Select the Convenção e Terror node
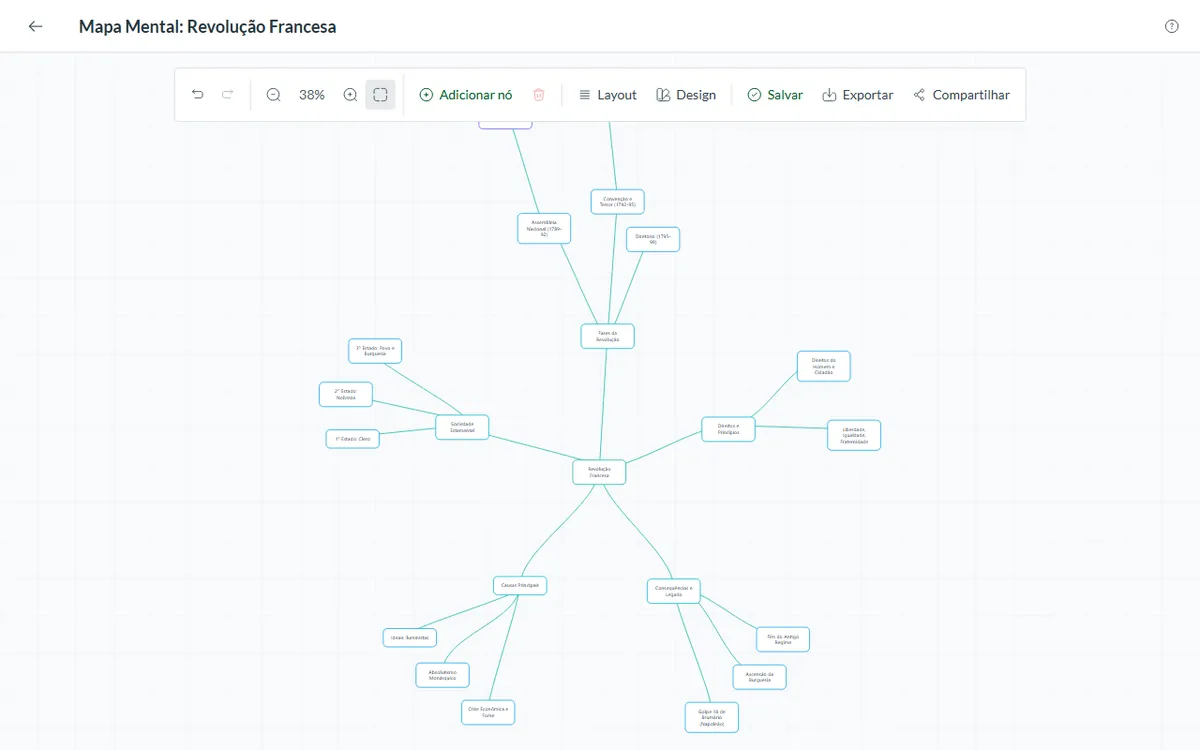The width and height of the screenshot is (1200, 750). pos(617,202)
